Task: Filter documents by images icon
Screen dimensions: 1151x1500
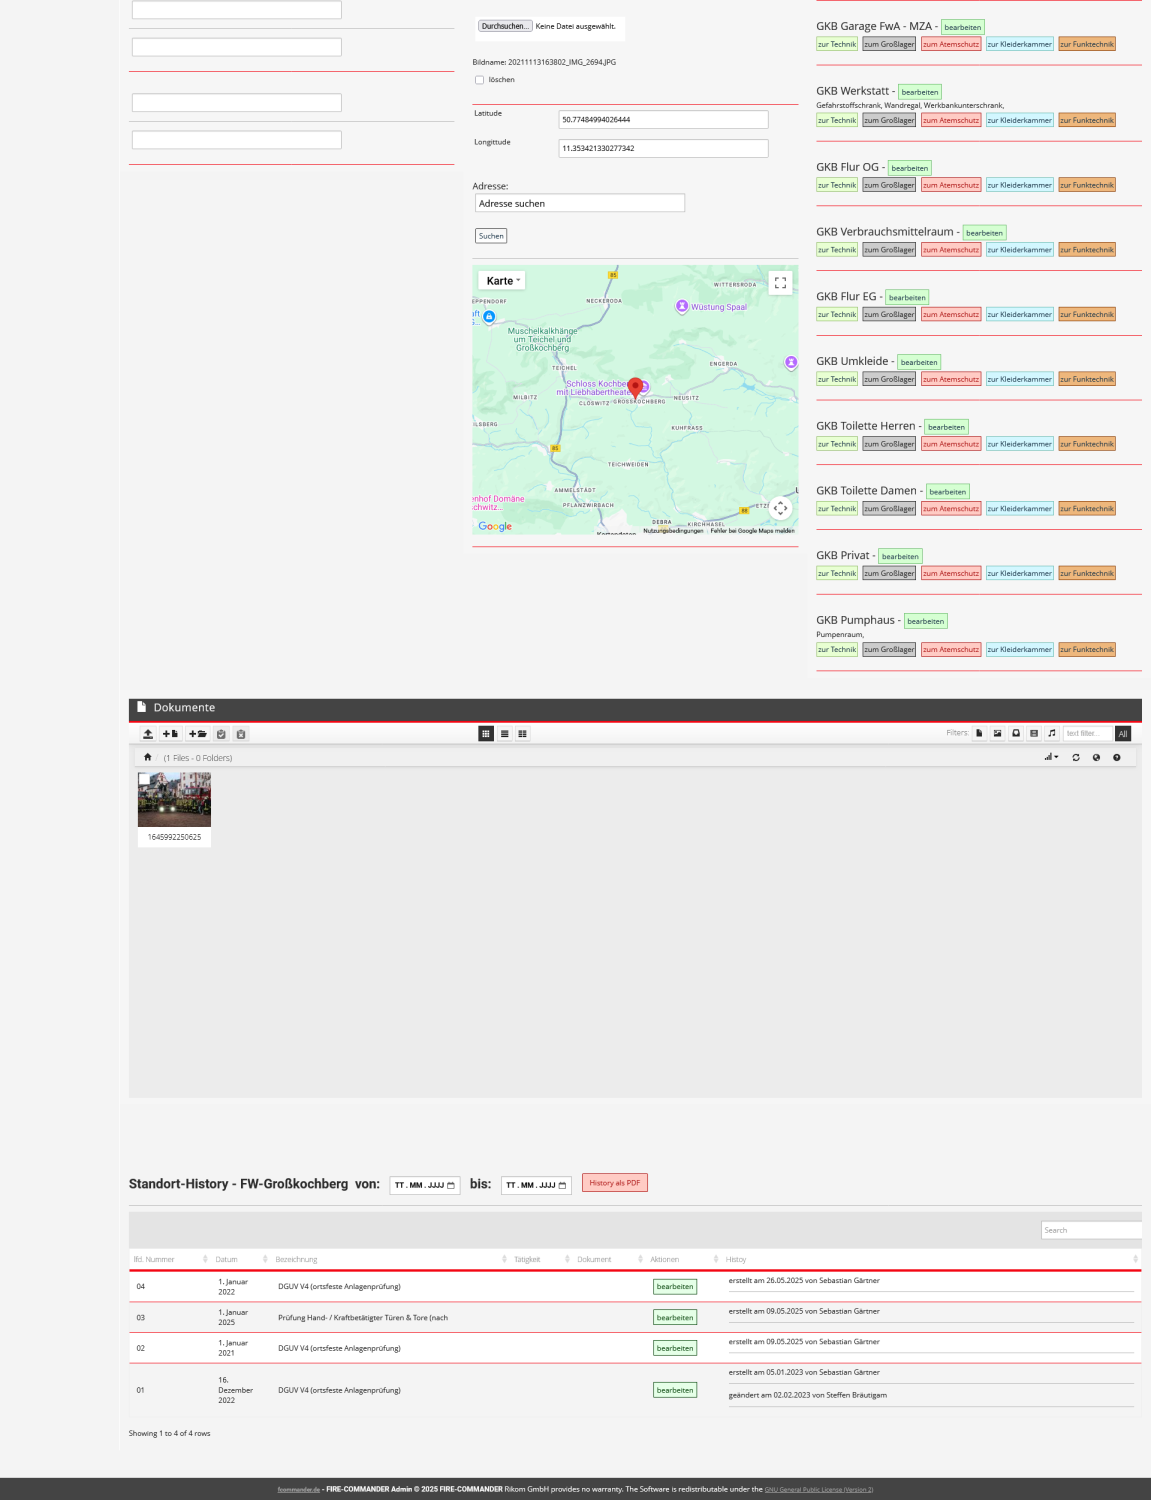Action: (997, 733)
